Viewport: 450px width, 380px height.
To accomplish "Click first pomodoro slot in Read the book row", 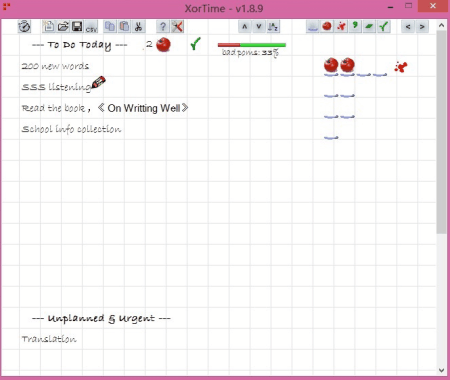I will pyautogui.click(x=331, y=117).
